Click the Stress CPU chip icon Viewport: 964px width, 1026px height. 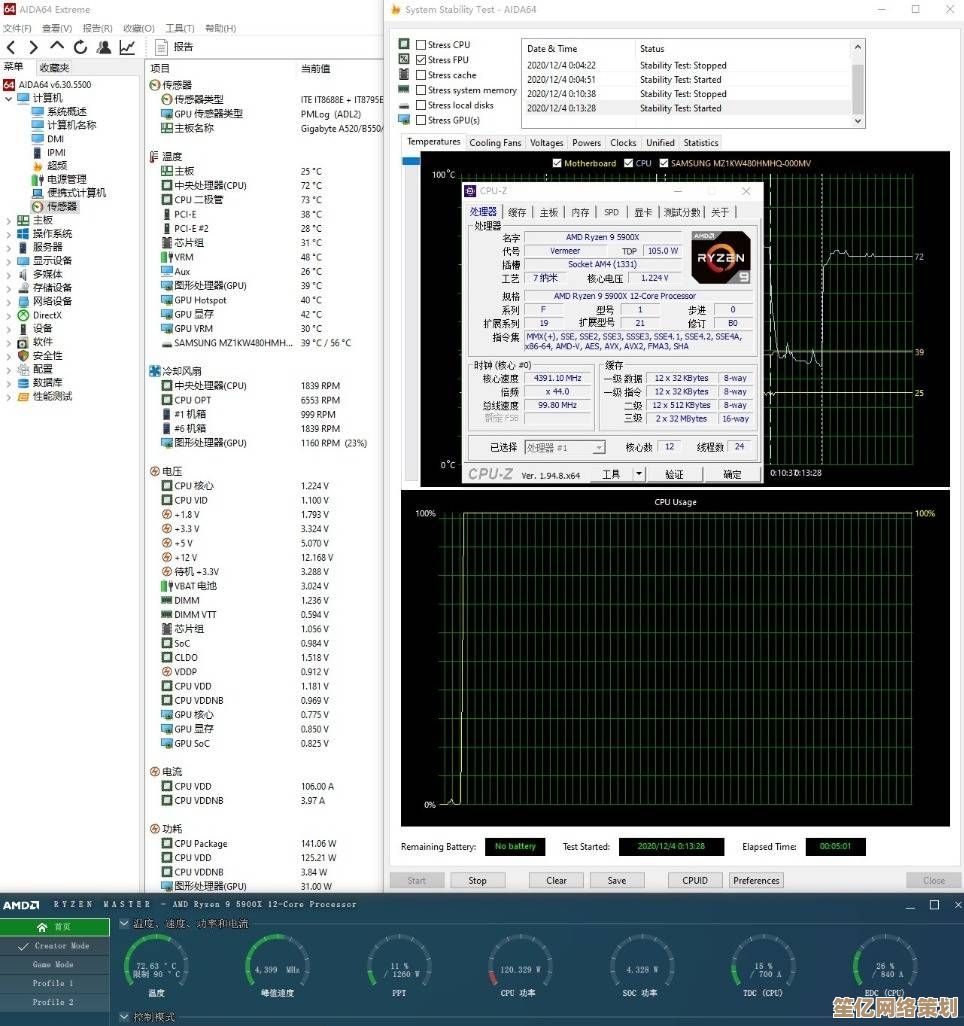(404, 44)
